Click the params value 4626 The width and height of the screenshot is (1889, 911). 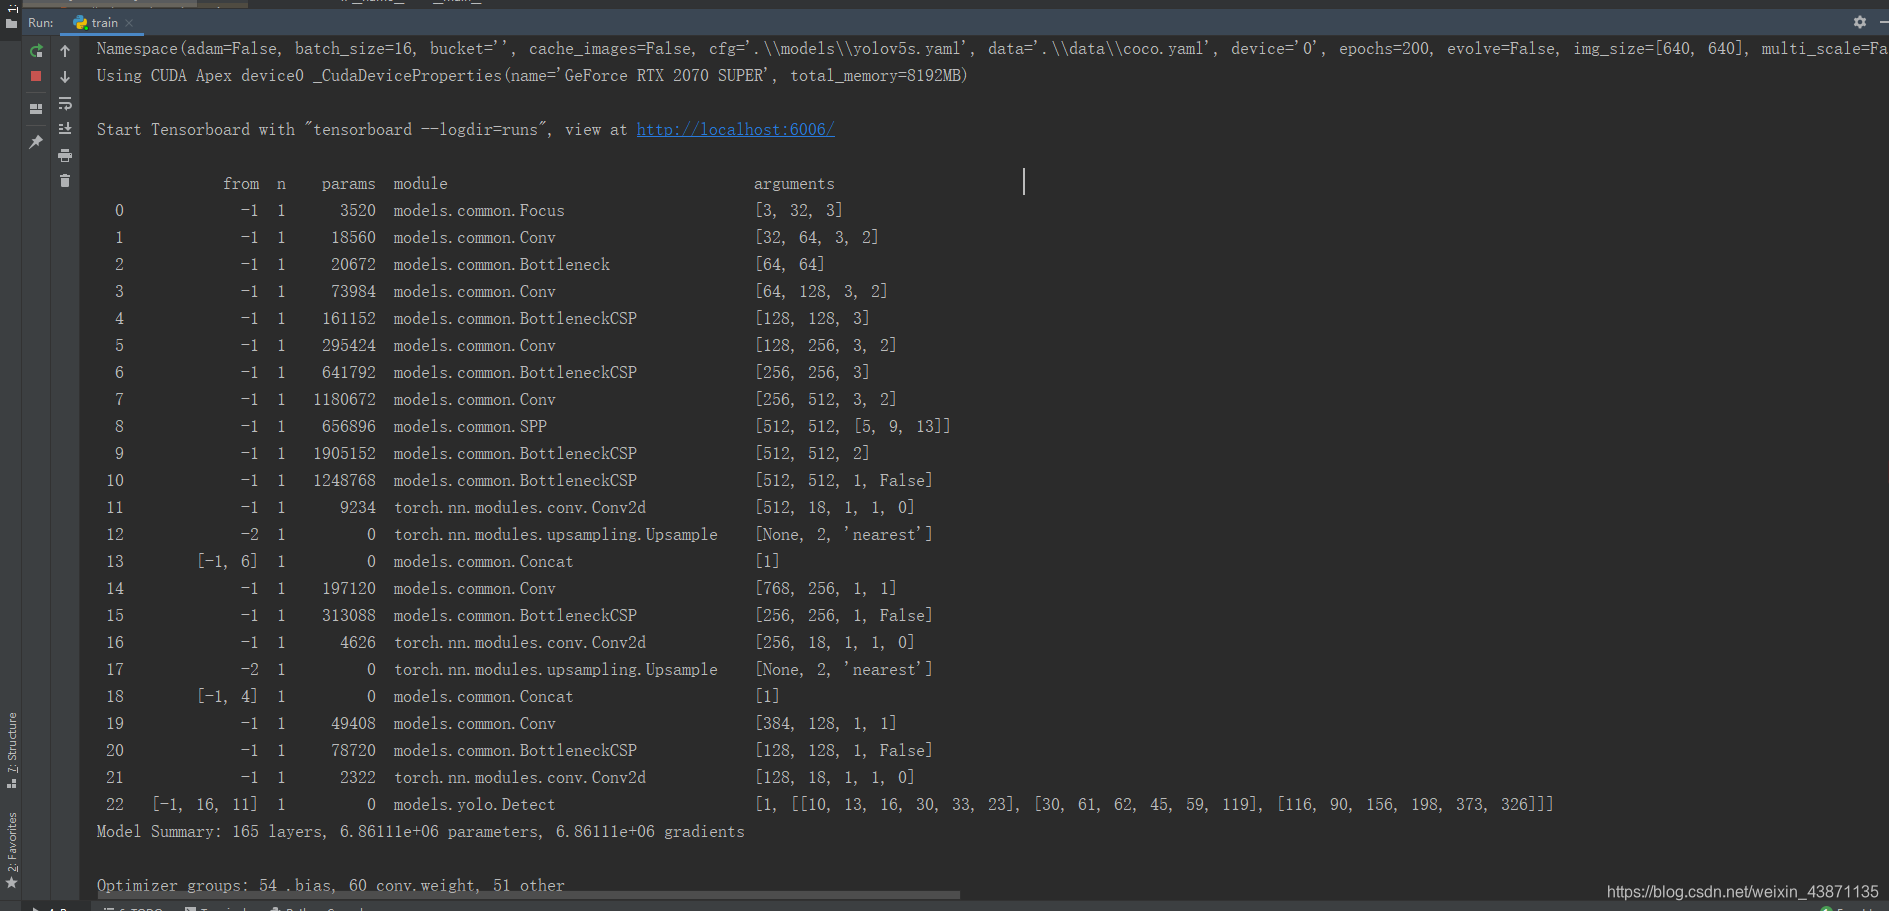pyautogui.click(x=357, y=642)
